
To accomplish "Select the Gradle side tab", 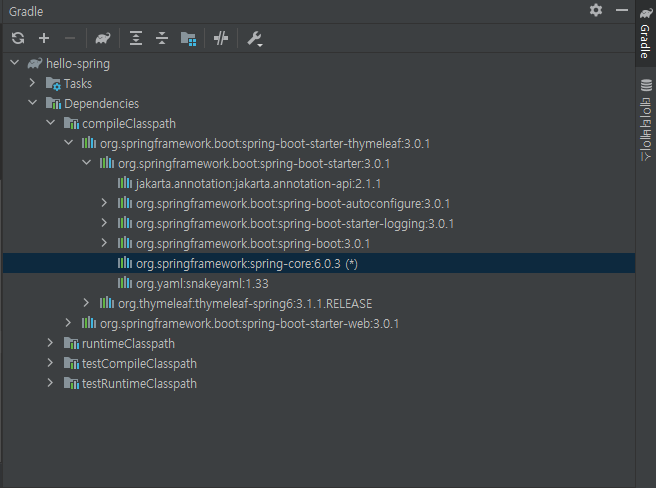I will 646,33.
